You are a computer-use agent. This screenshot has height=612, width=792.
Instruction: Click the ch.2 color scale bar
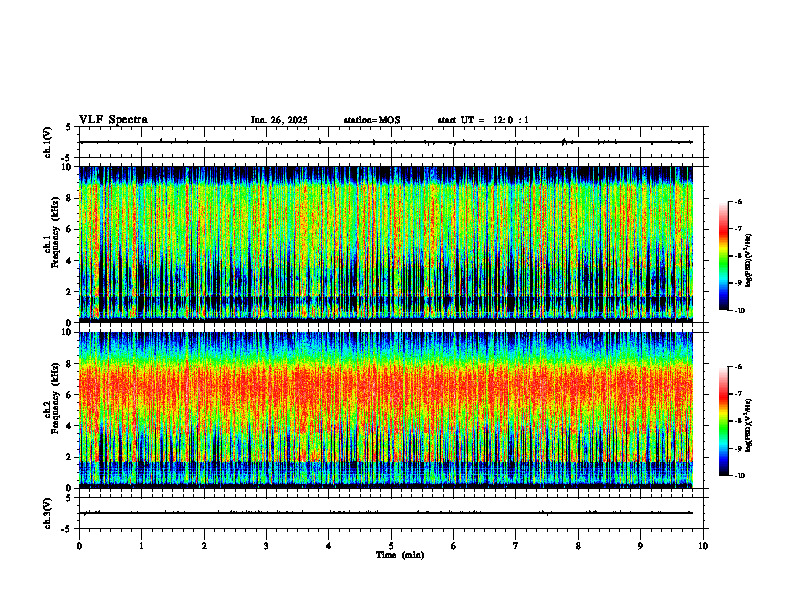[723, 421]
